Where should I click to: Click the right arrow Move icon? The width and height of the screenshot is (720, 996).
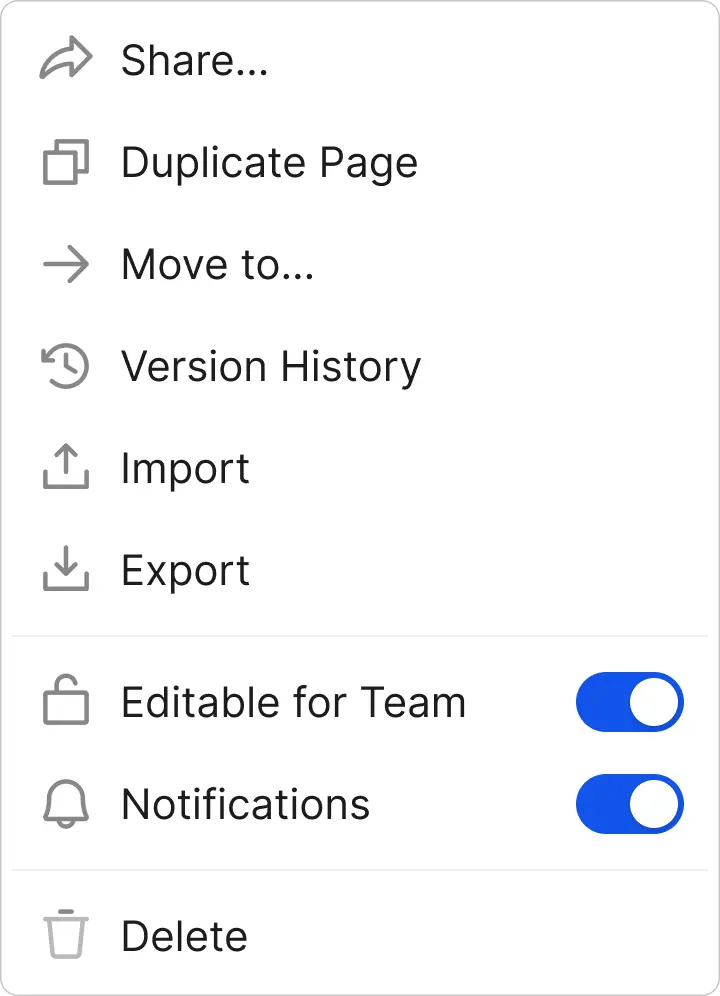click(66, 265)
